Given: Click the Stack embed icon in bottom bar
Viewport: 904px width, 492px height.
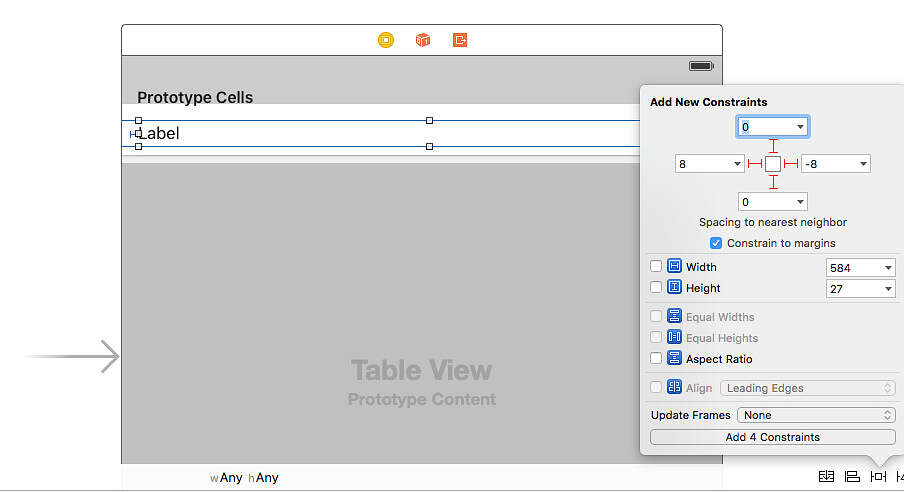Looking at the screenshot, I should coord(826,477).
